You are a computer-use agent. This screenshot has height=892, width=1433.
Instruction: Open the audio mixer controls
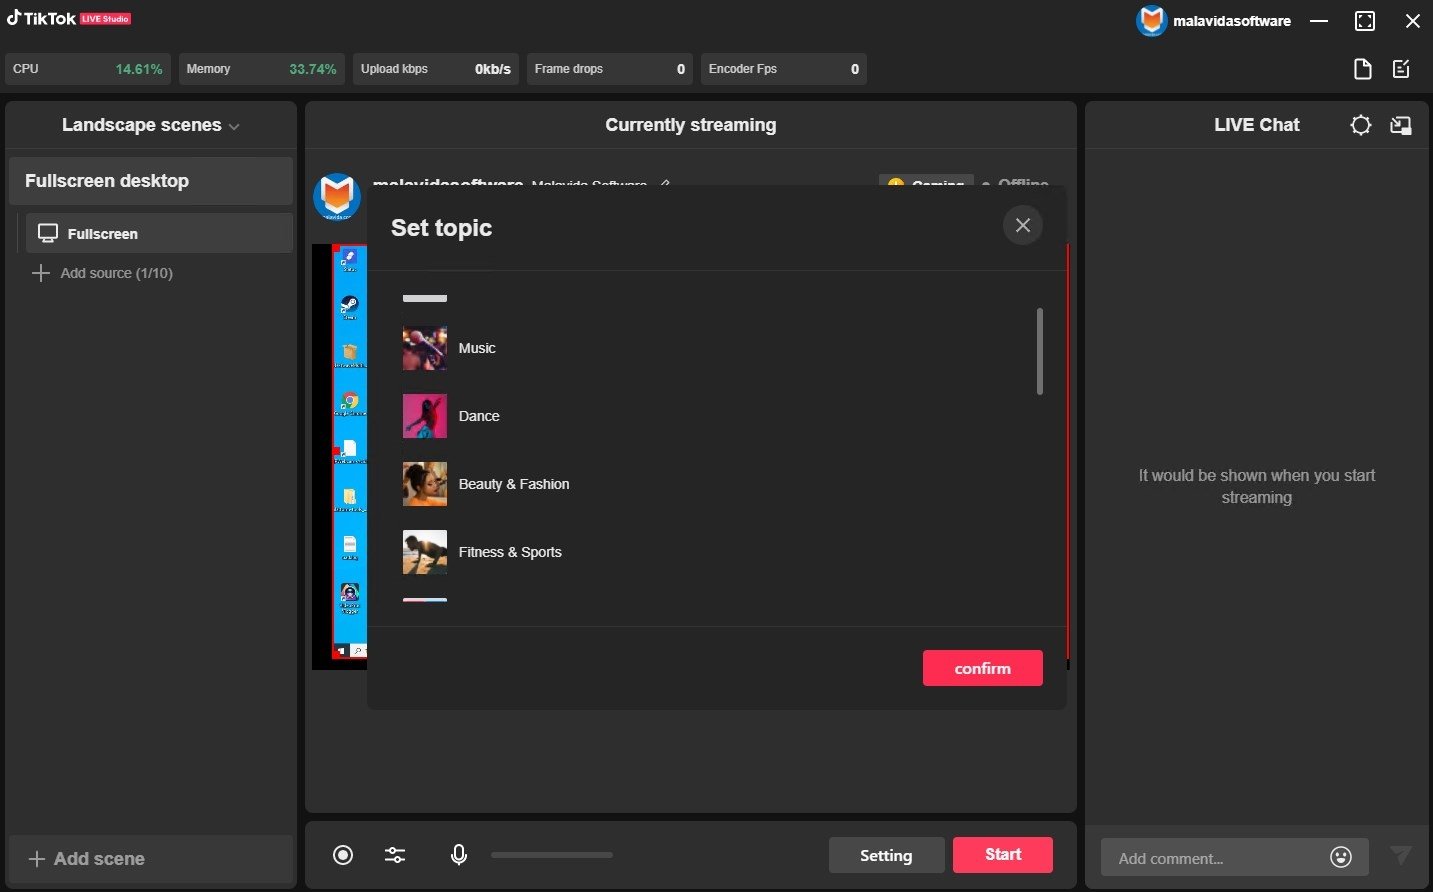click(x=395, y=855)
